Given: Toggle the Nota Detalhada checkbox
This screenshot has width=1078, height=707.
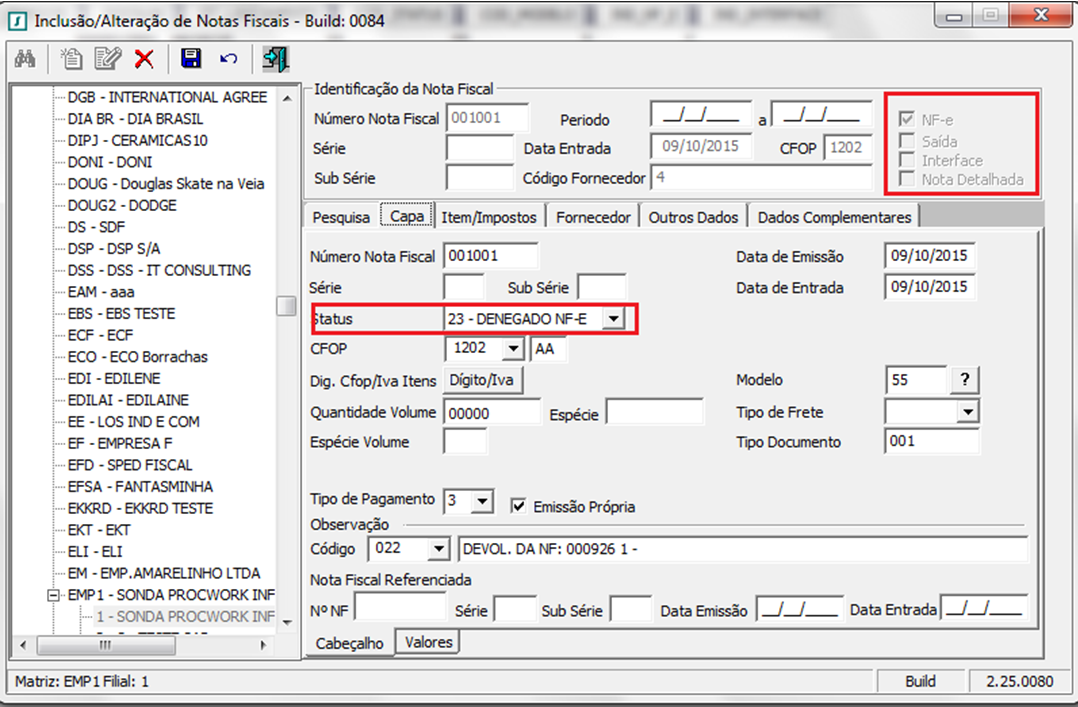Looking at the screenshot, I should [x=907, y=180].
